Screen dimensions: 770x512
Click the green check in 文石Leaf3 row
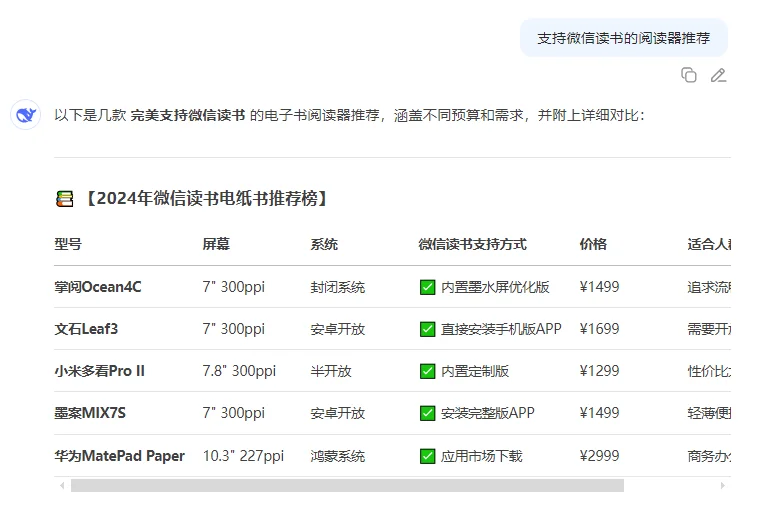pyautogui.click(x=427, y=329)
